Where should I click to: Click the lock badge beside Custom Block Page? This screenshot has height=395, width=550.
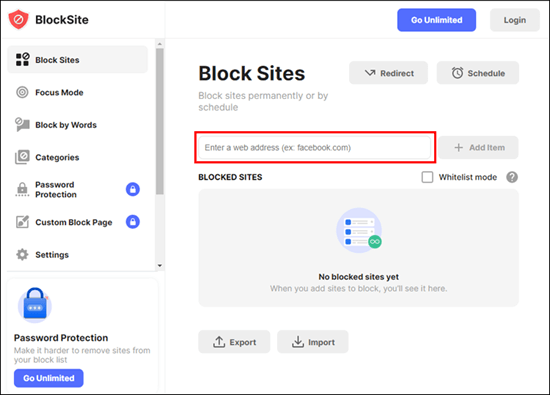[133, 222]
